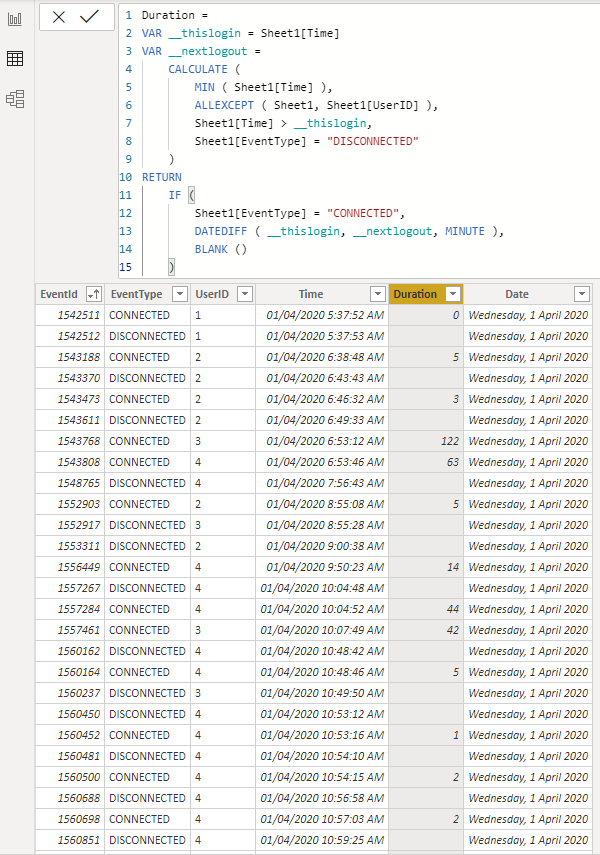Click the 'CALCULATE (' line in formula

(204, 69)
